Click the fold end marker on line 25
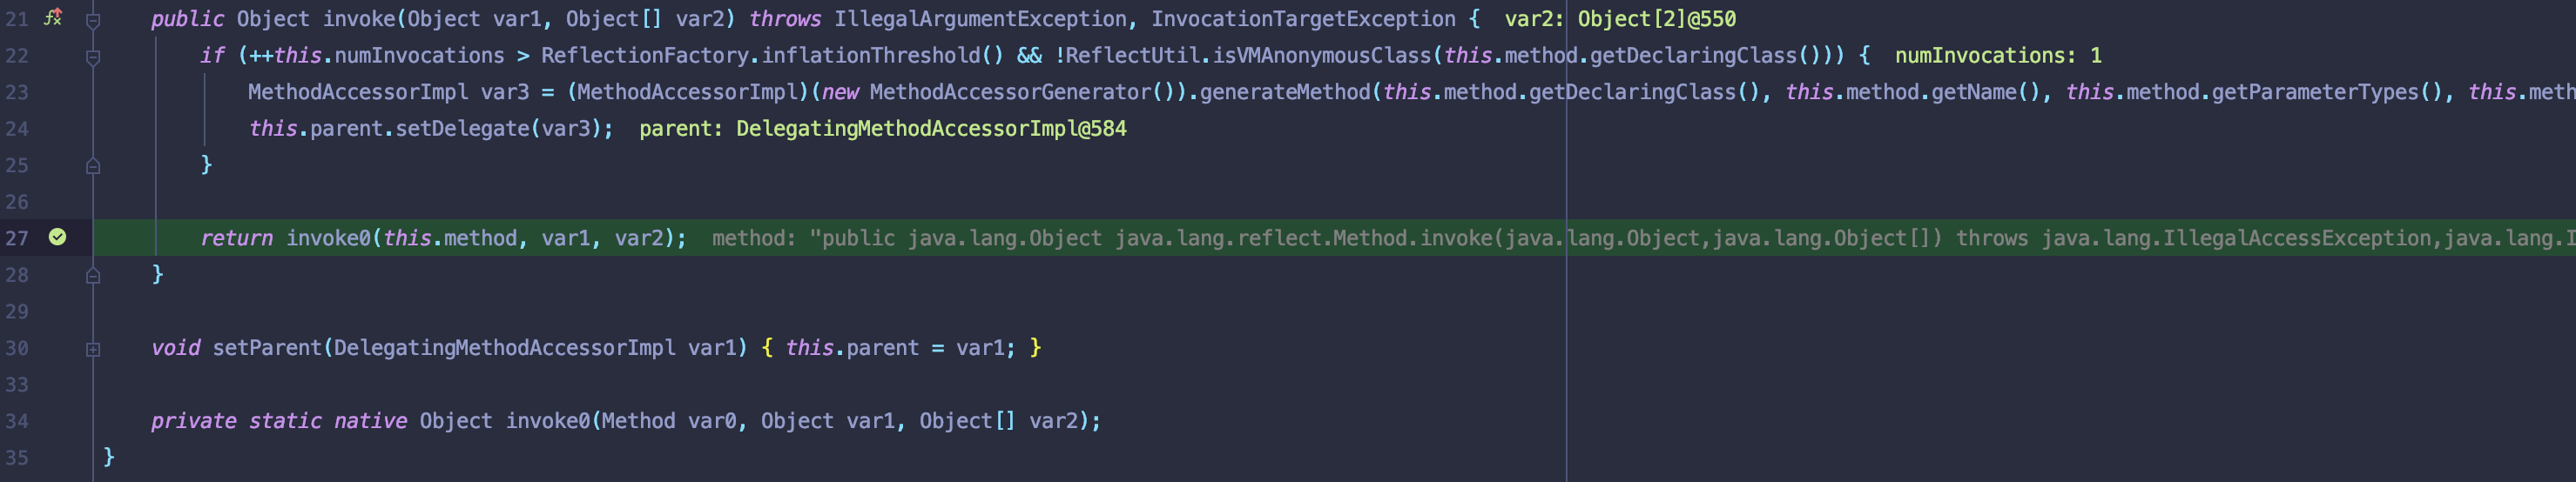 pos(93,166)
